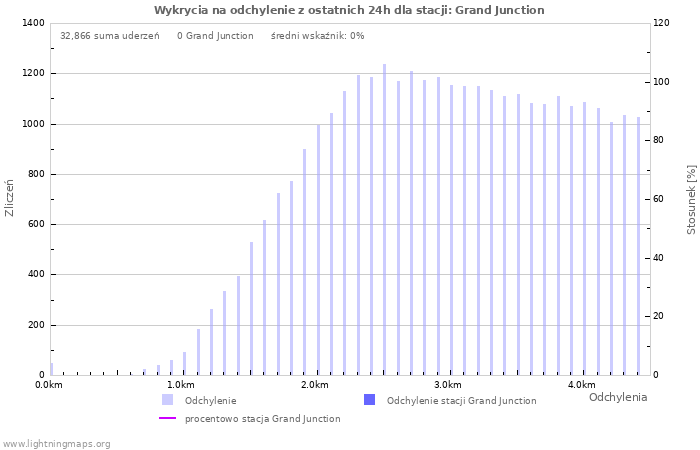Click the Stosunek [%] right axis title
Image resolution: width=700 pixels, height=450 pixels.
(x=690, y=200)
